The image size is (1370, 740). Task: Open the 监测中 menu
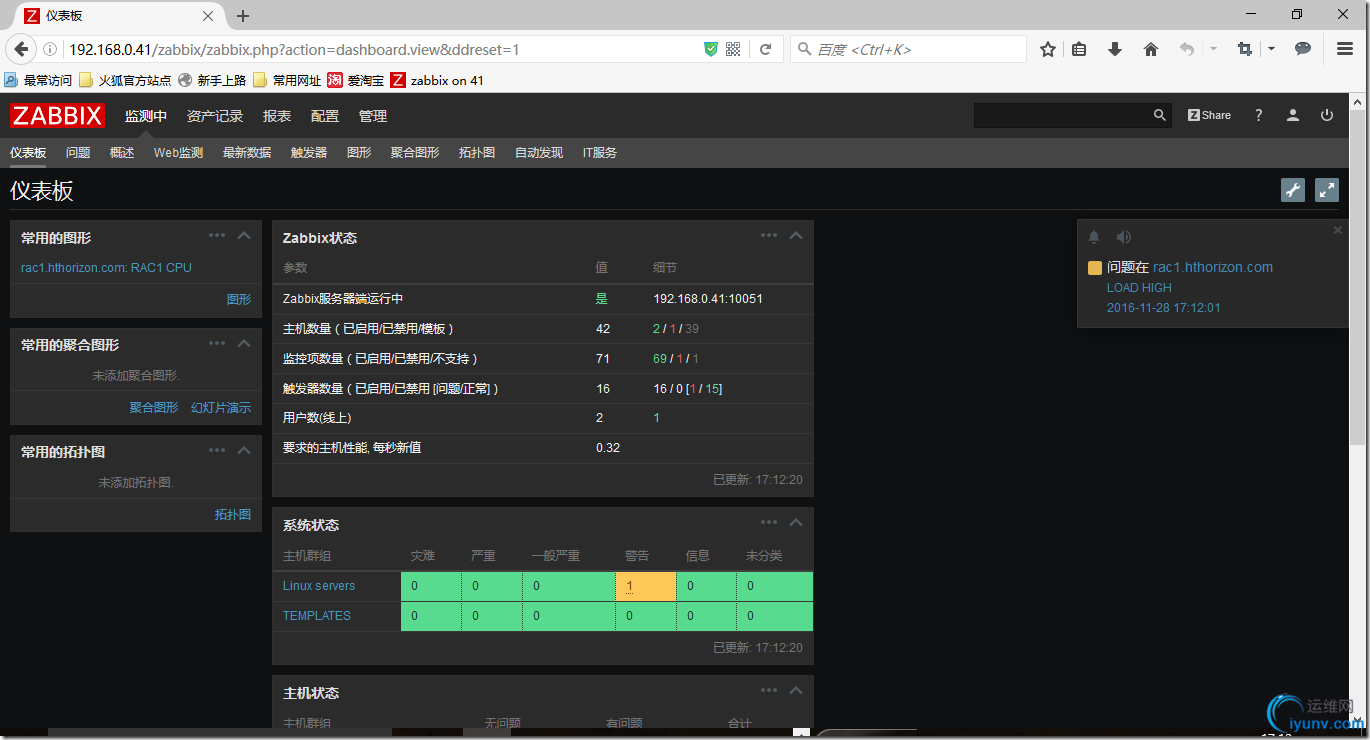click(146, 115)
